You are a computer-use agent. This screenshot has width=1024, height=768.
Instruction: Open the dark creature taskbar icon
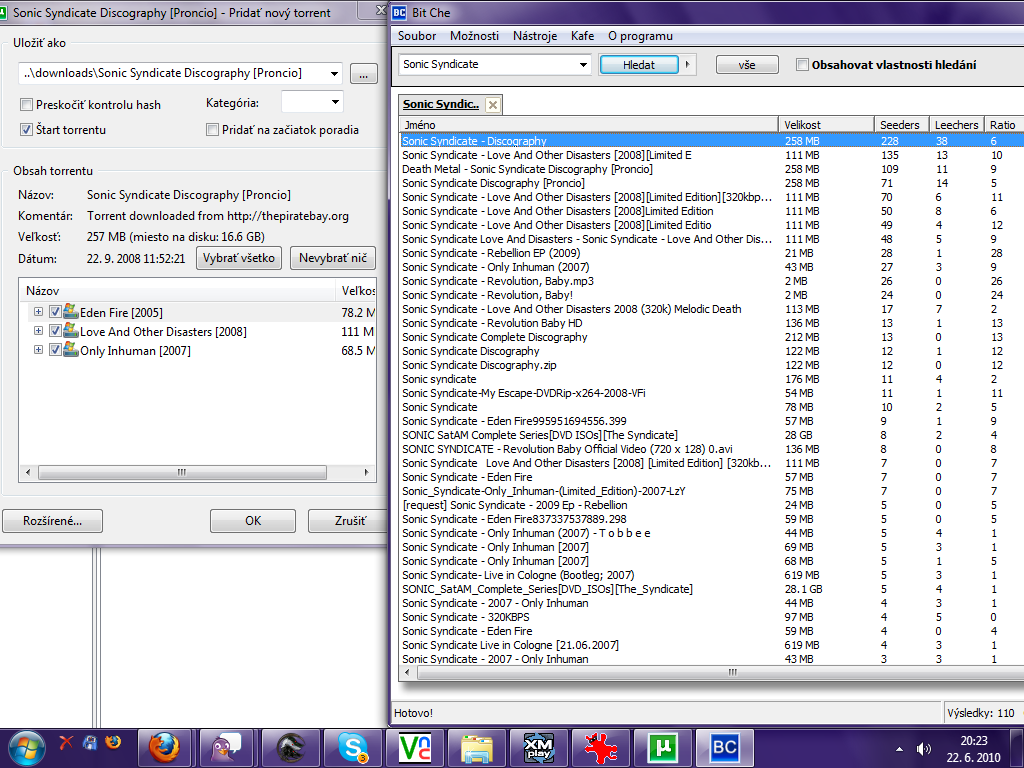point(290,748)
